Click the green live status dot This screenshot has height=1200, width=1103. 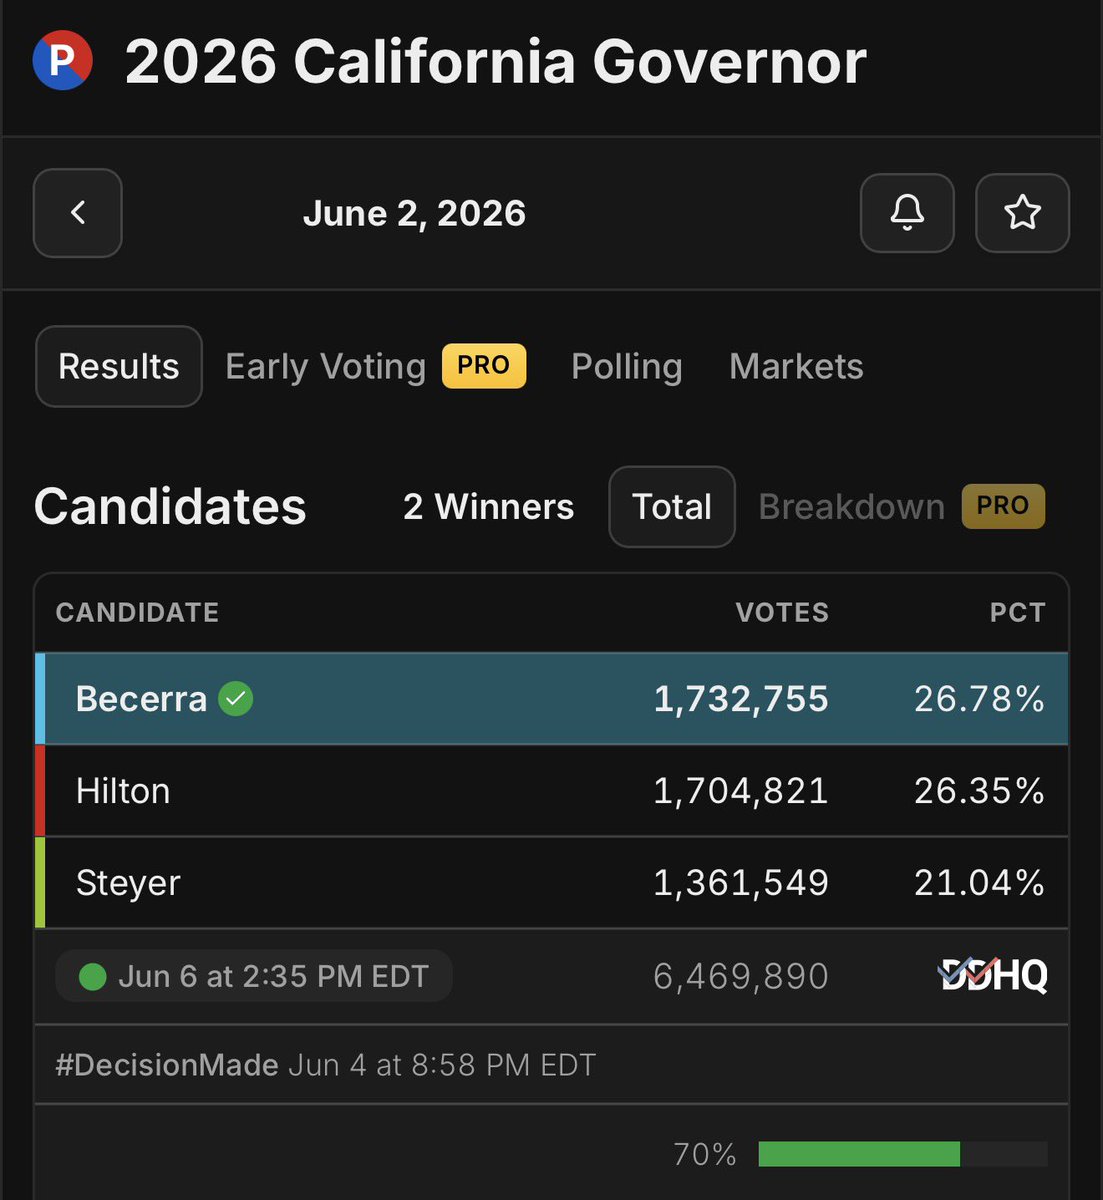click(93, 976)
